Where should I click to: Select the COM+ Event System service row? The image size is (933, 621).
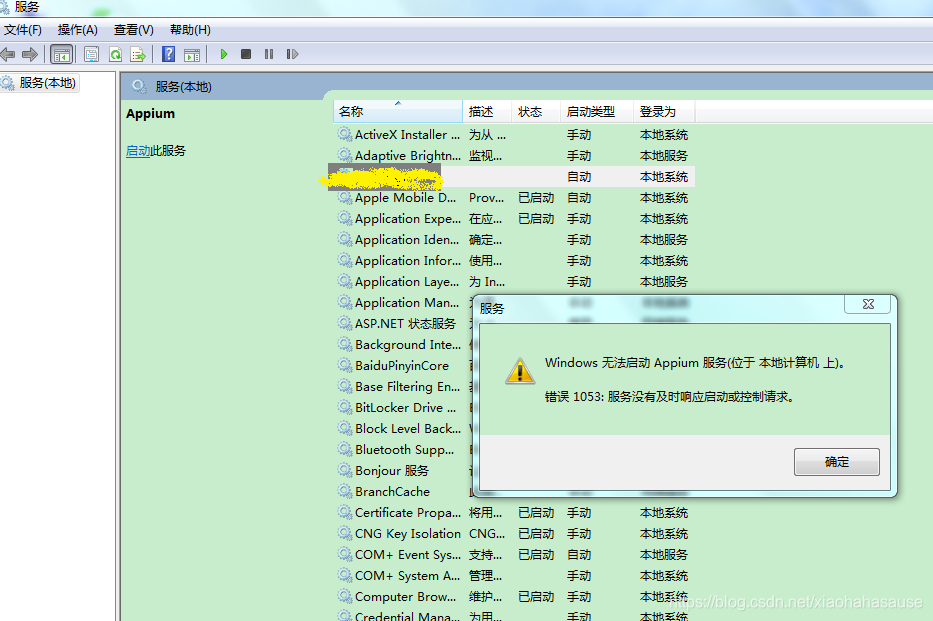coord(514,555)
